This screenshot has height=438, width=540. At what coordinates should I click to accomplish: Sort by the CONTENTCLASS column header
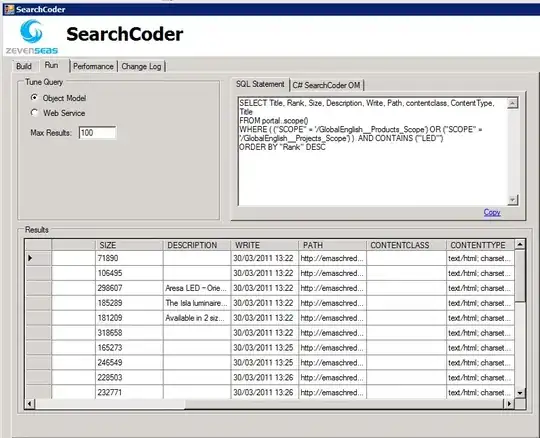[406, 245]
